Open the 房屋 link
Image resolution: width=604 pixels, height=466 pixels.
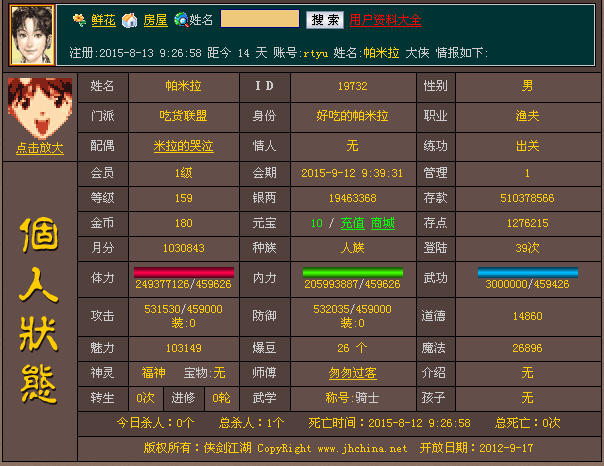pos(155,20)
